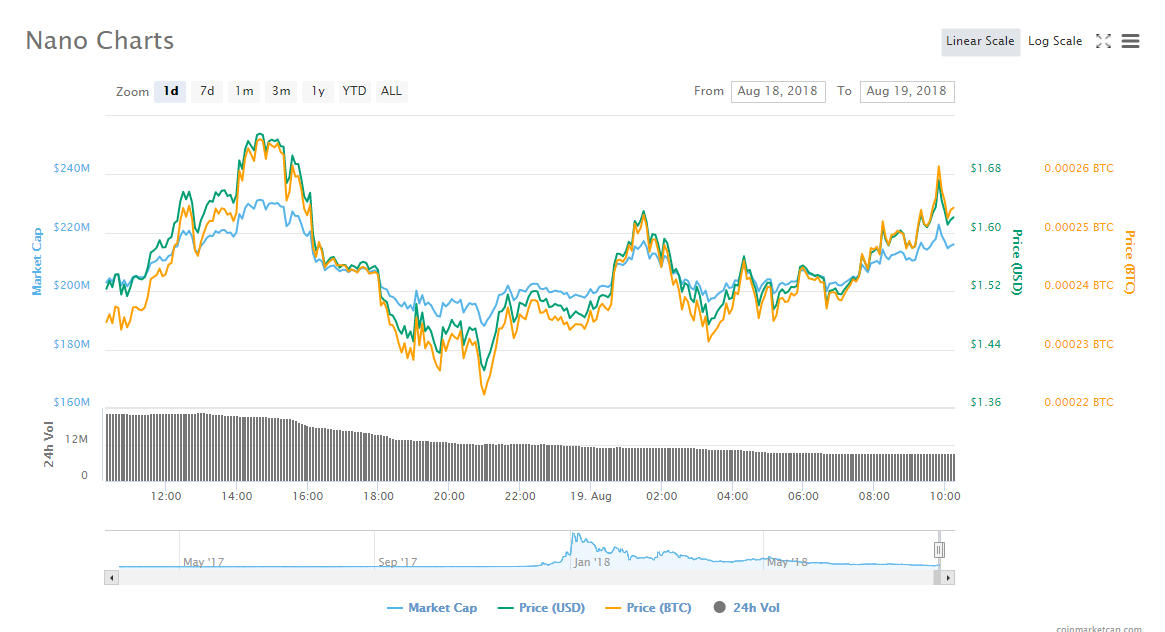This screenshot has height=632, width=1165.
Task: Click the navigator scrollbar track
Action: click(525, 578)
